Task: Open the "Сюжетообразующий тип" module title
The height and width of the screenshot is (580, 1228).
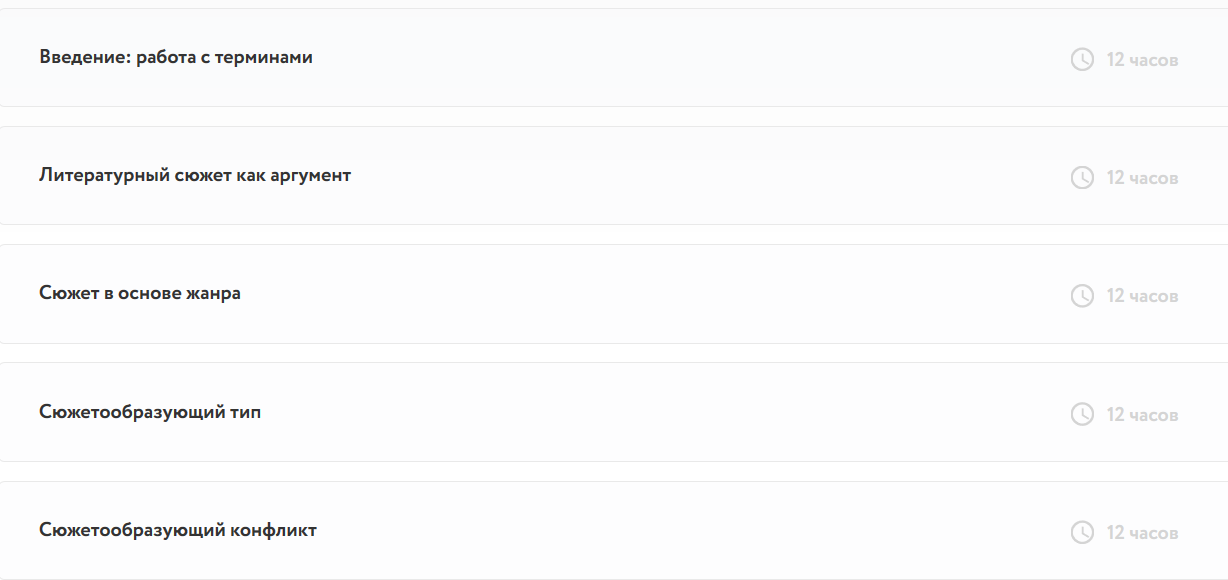Action: click(x=150, y=411)
